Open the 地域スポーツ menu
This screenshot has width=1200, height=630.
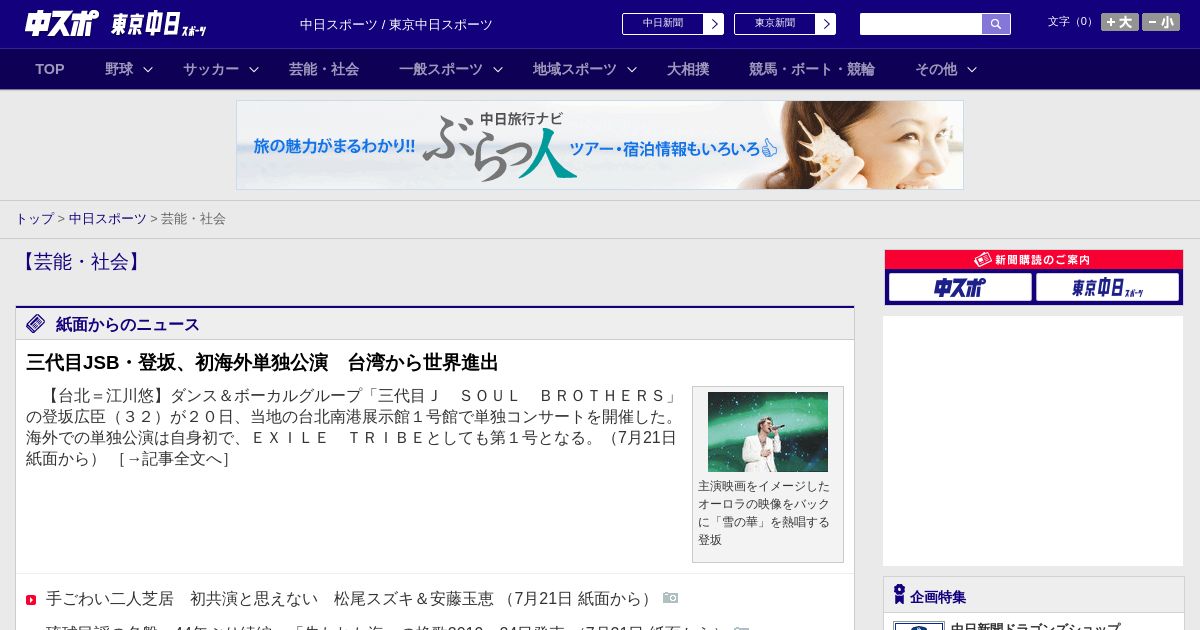(x=575, y=69)
